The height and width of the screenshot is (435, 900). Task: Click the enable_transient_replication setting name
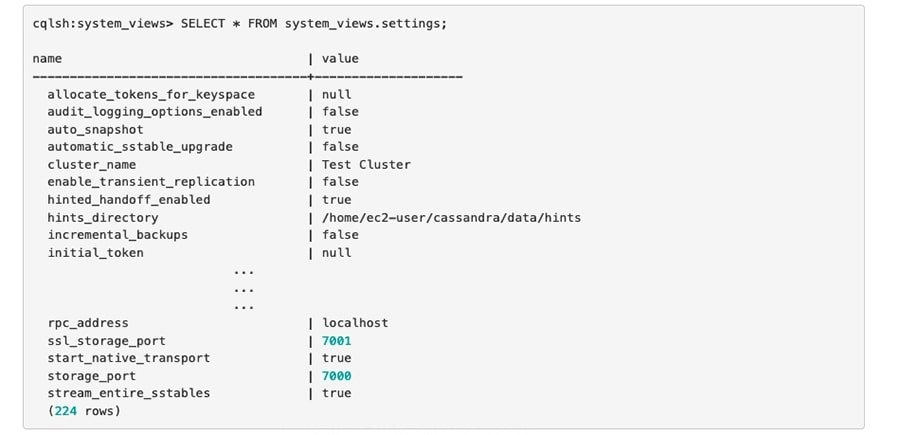[x=151, y=182]
